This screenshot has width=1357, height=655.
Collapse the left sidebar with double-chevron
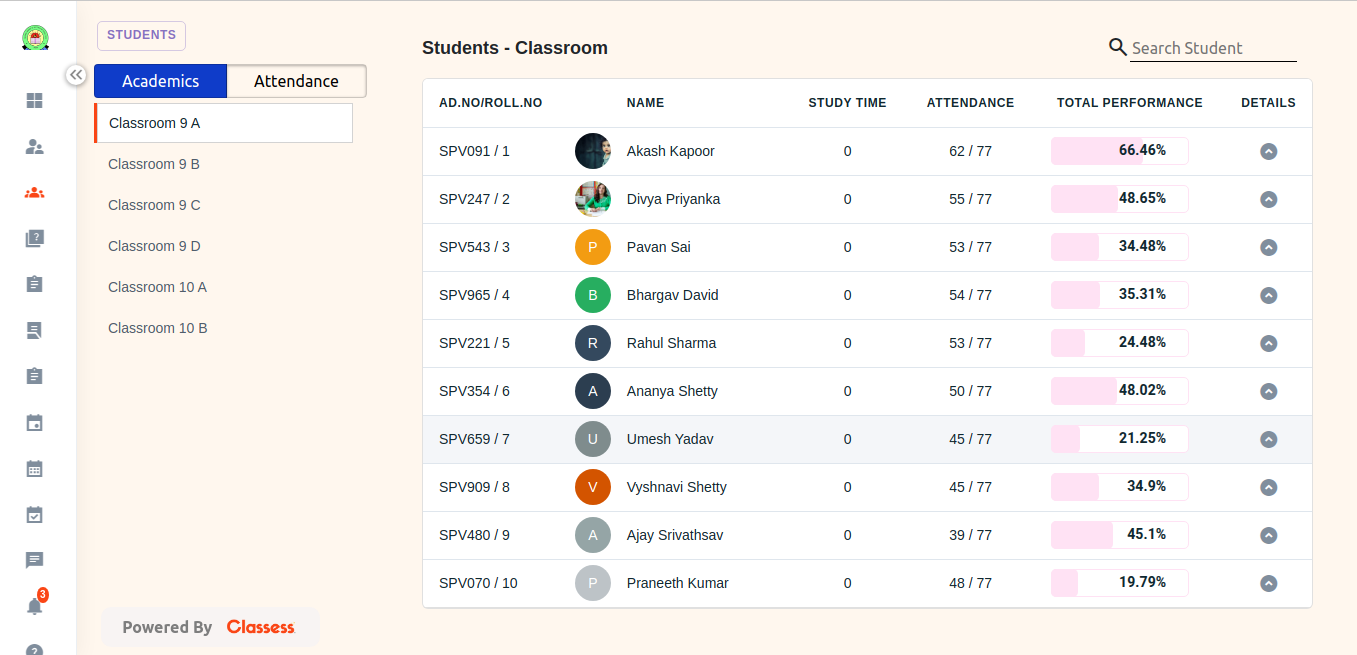point(76,74)
